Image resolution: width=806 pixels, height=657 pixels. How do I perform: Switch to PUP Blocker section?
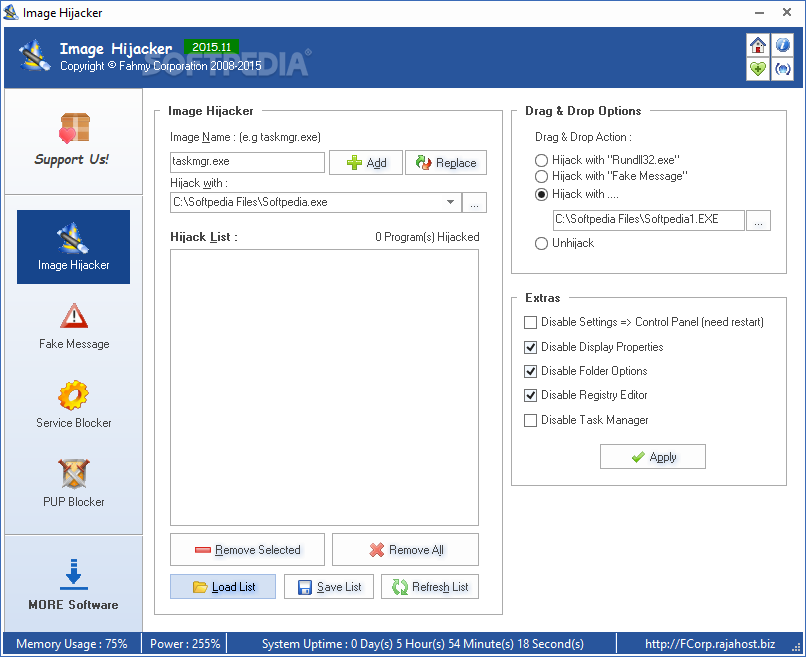pyautogui.click(x=74, y=484)
